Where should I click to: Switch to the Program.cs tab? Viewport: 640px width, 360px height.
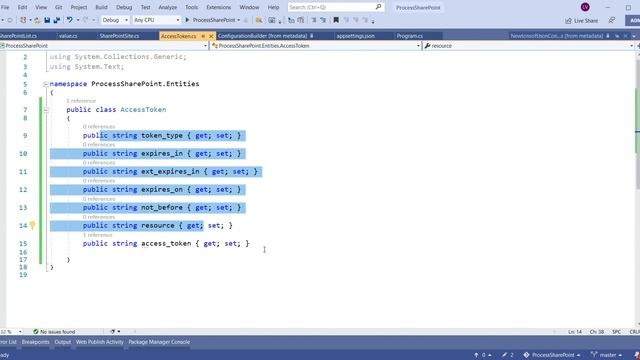[x=410, y=36]
